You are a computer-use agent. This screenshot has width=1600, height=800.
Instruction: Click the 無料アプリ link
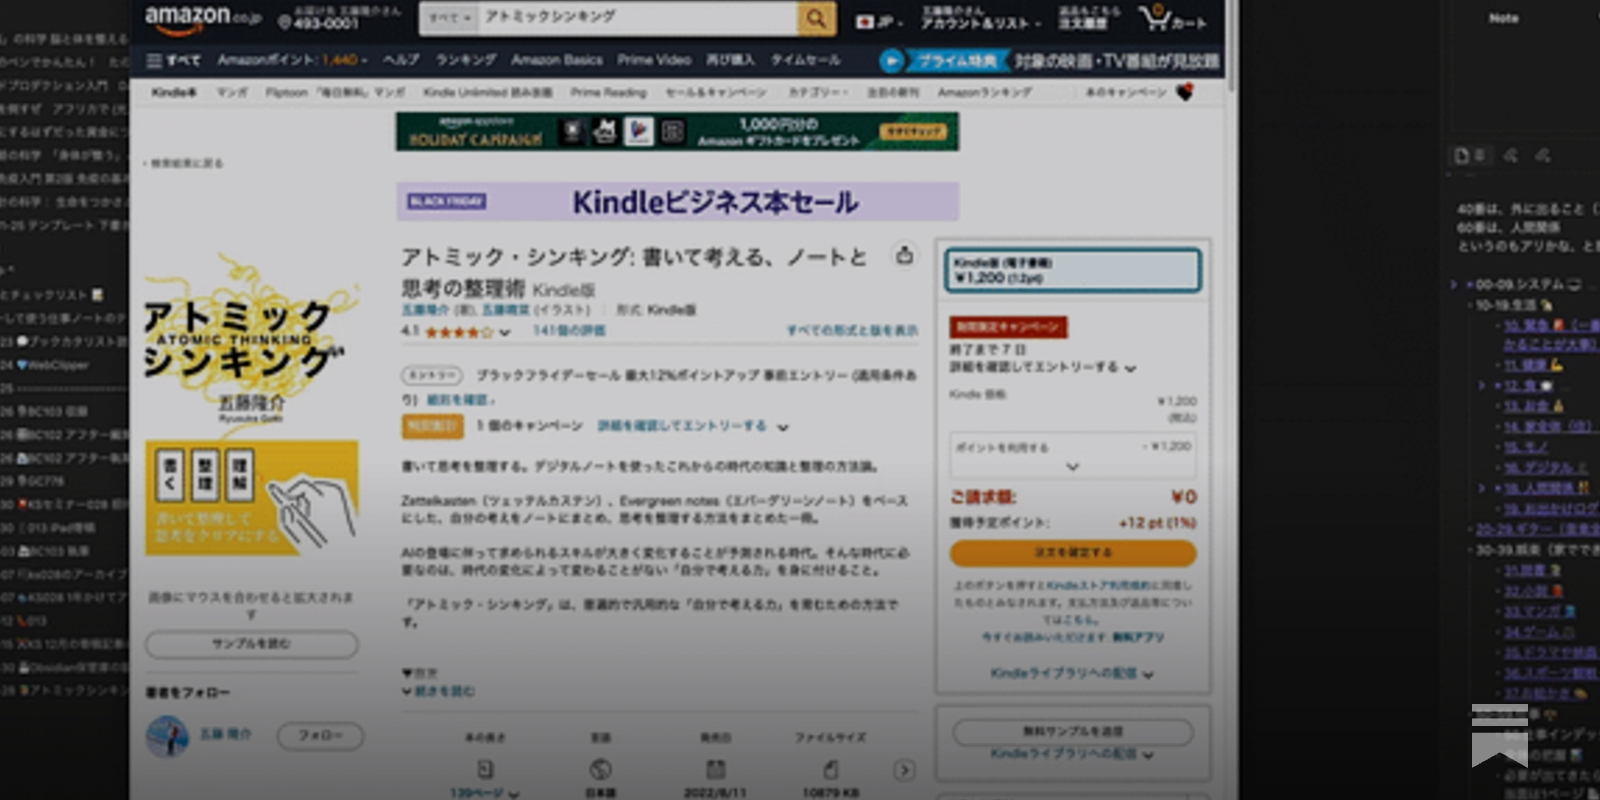point(1138,637)
